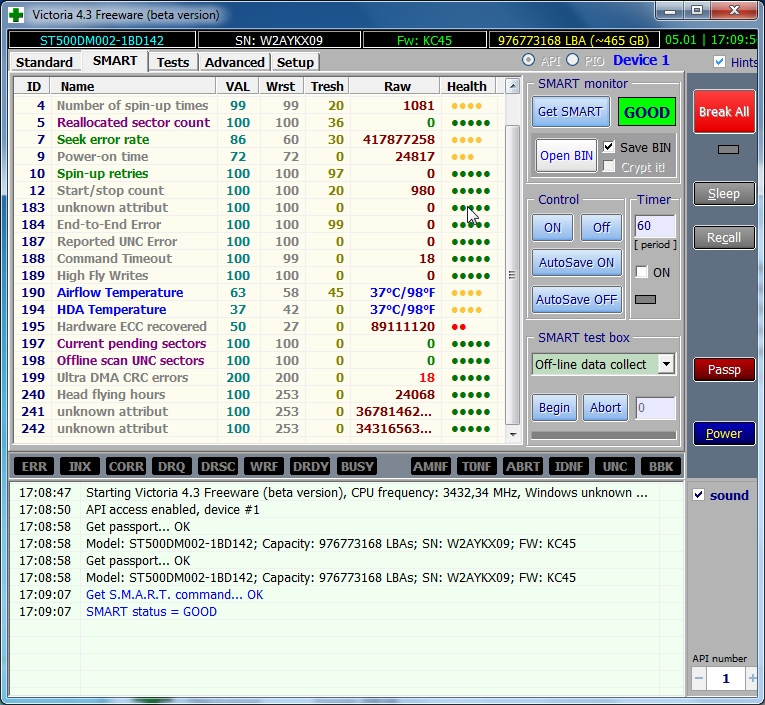Image resolution: width=765 pixels, height=705 pixels.
Task: Click the red health dots for Hardware ECC recovered
Action: click(459, 327)
